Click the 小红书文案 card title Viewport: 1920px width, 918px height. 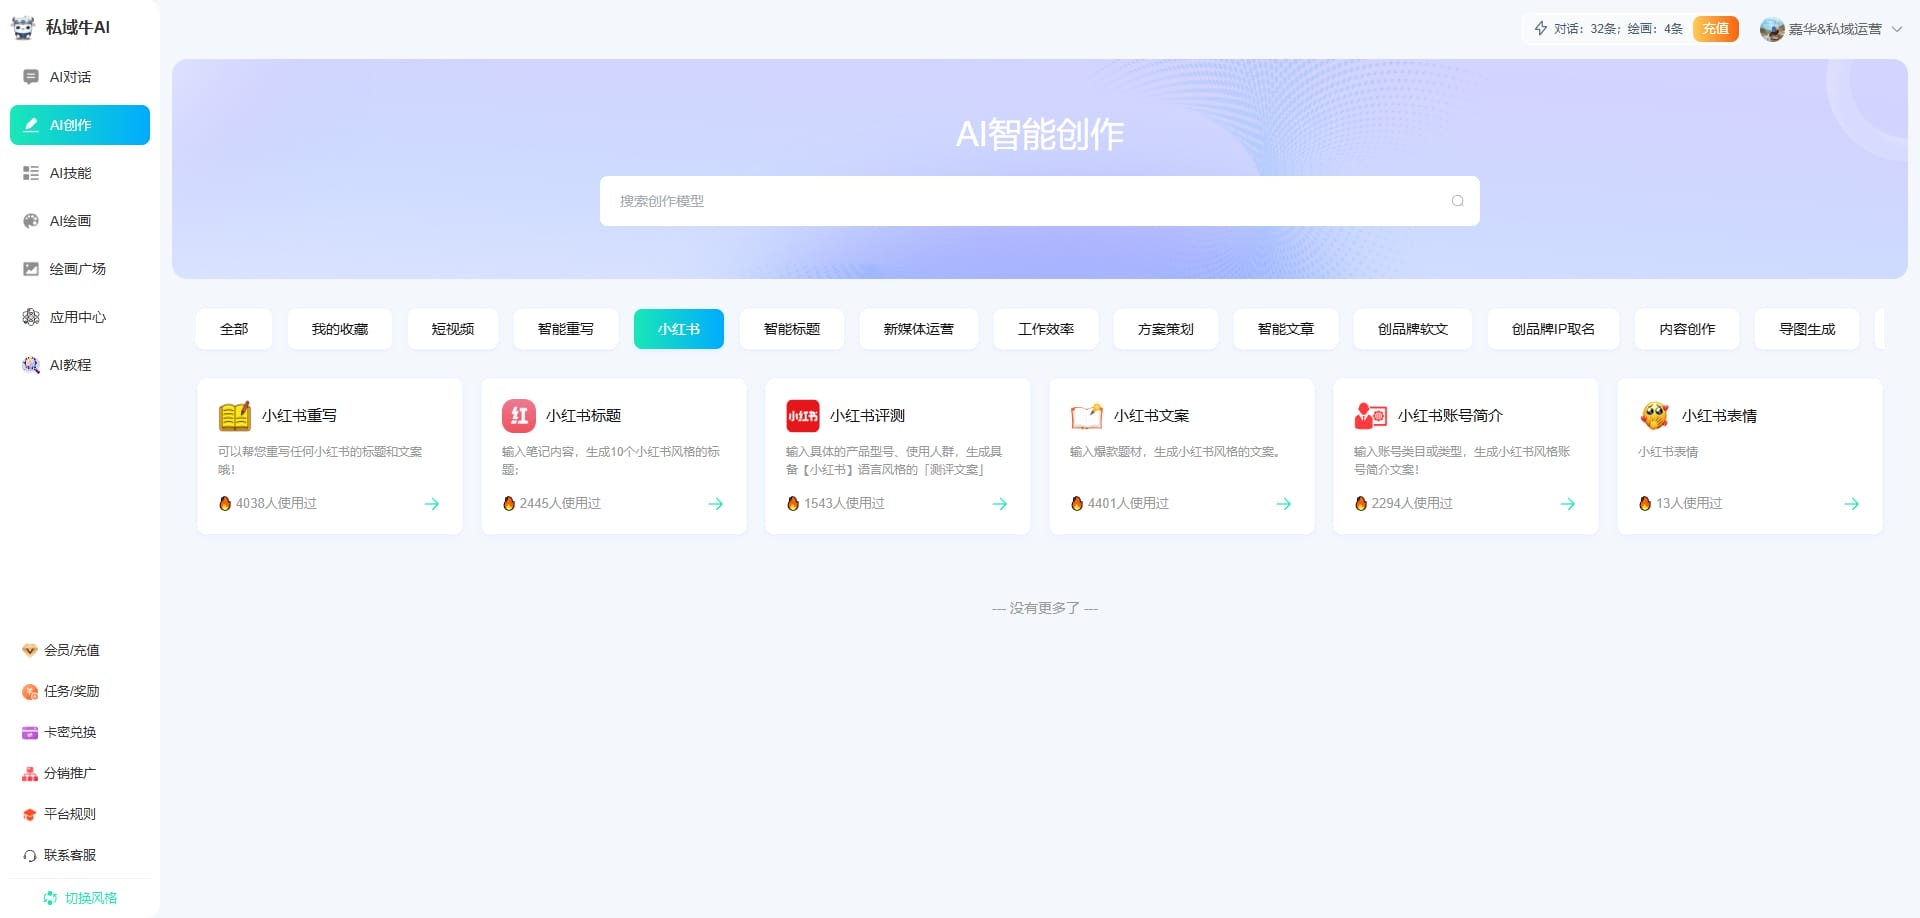point(1151,415)
